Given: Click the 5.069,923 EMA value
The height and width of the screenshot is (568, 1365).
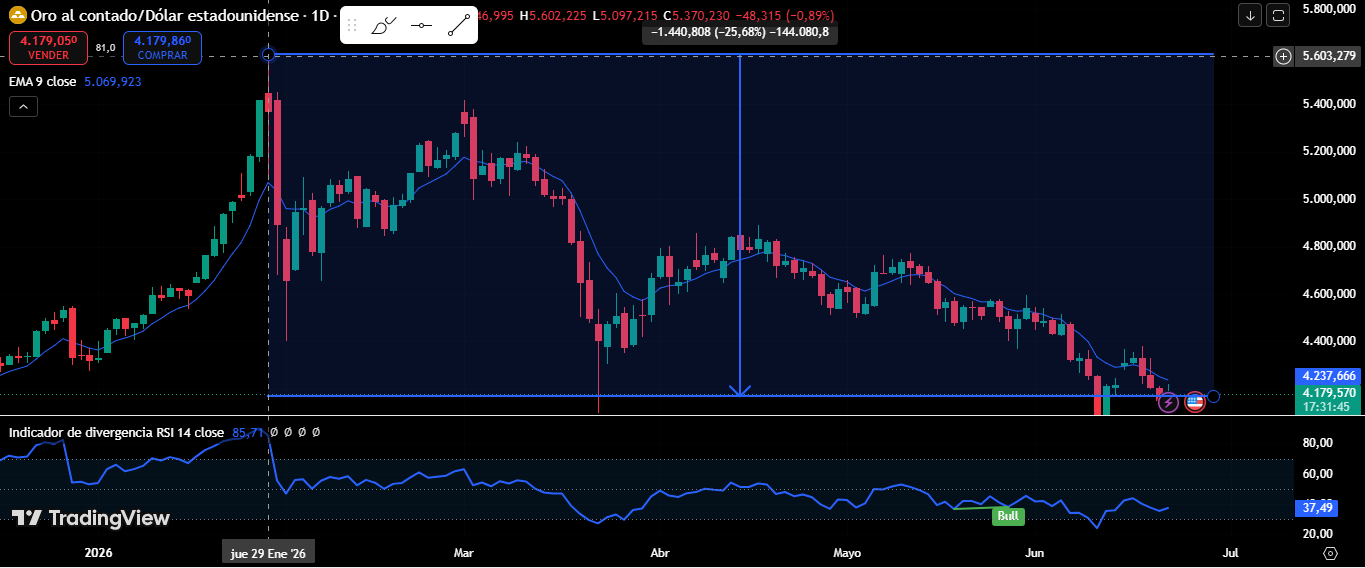Looking at the screenshot, I should [113, 81].
